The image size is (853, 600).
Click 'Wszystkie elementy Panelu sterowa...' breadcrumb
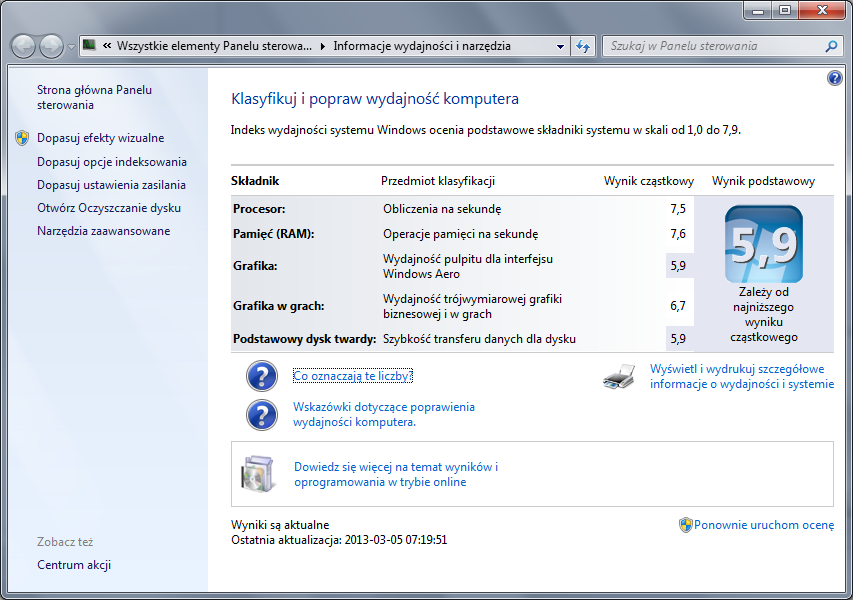pyautogui.click(x=214, y=46)
